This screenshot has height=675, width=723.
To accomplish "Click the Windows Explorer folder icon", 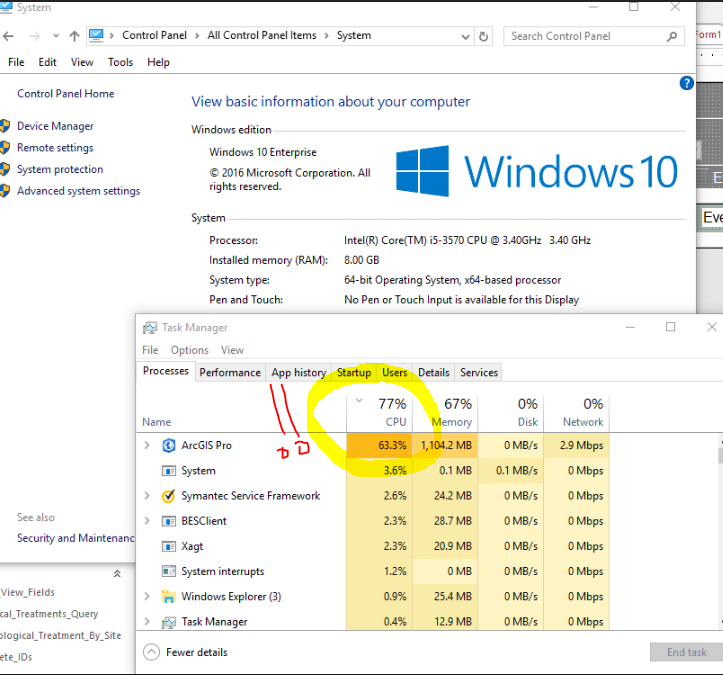I will 169,597.
